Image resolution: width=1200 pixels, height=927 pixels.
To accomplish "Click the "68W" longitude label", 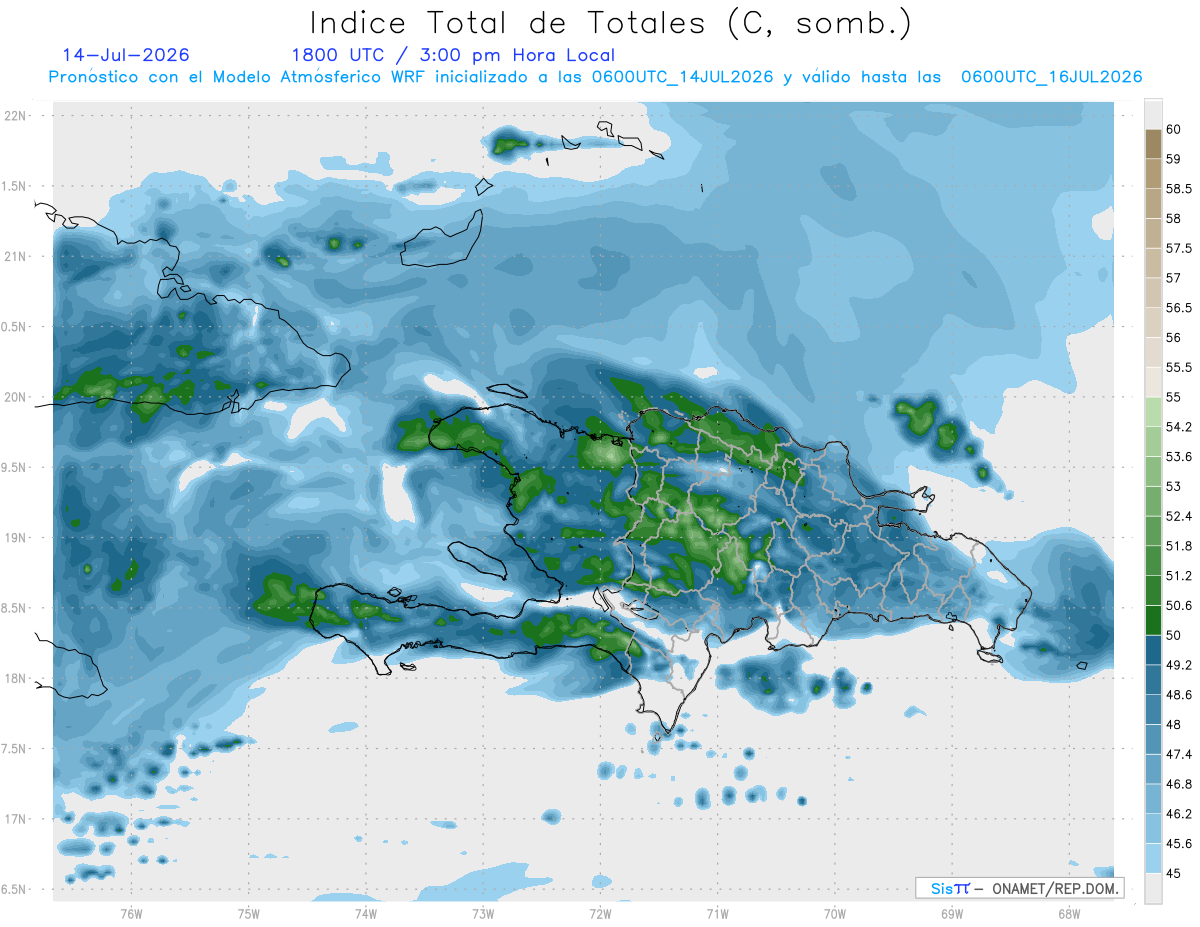I will point(1068,913).
